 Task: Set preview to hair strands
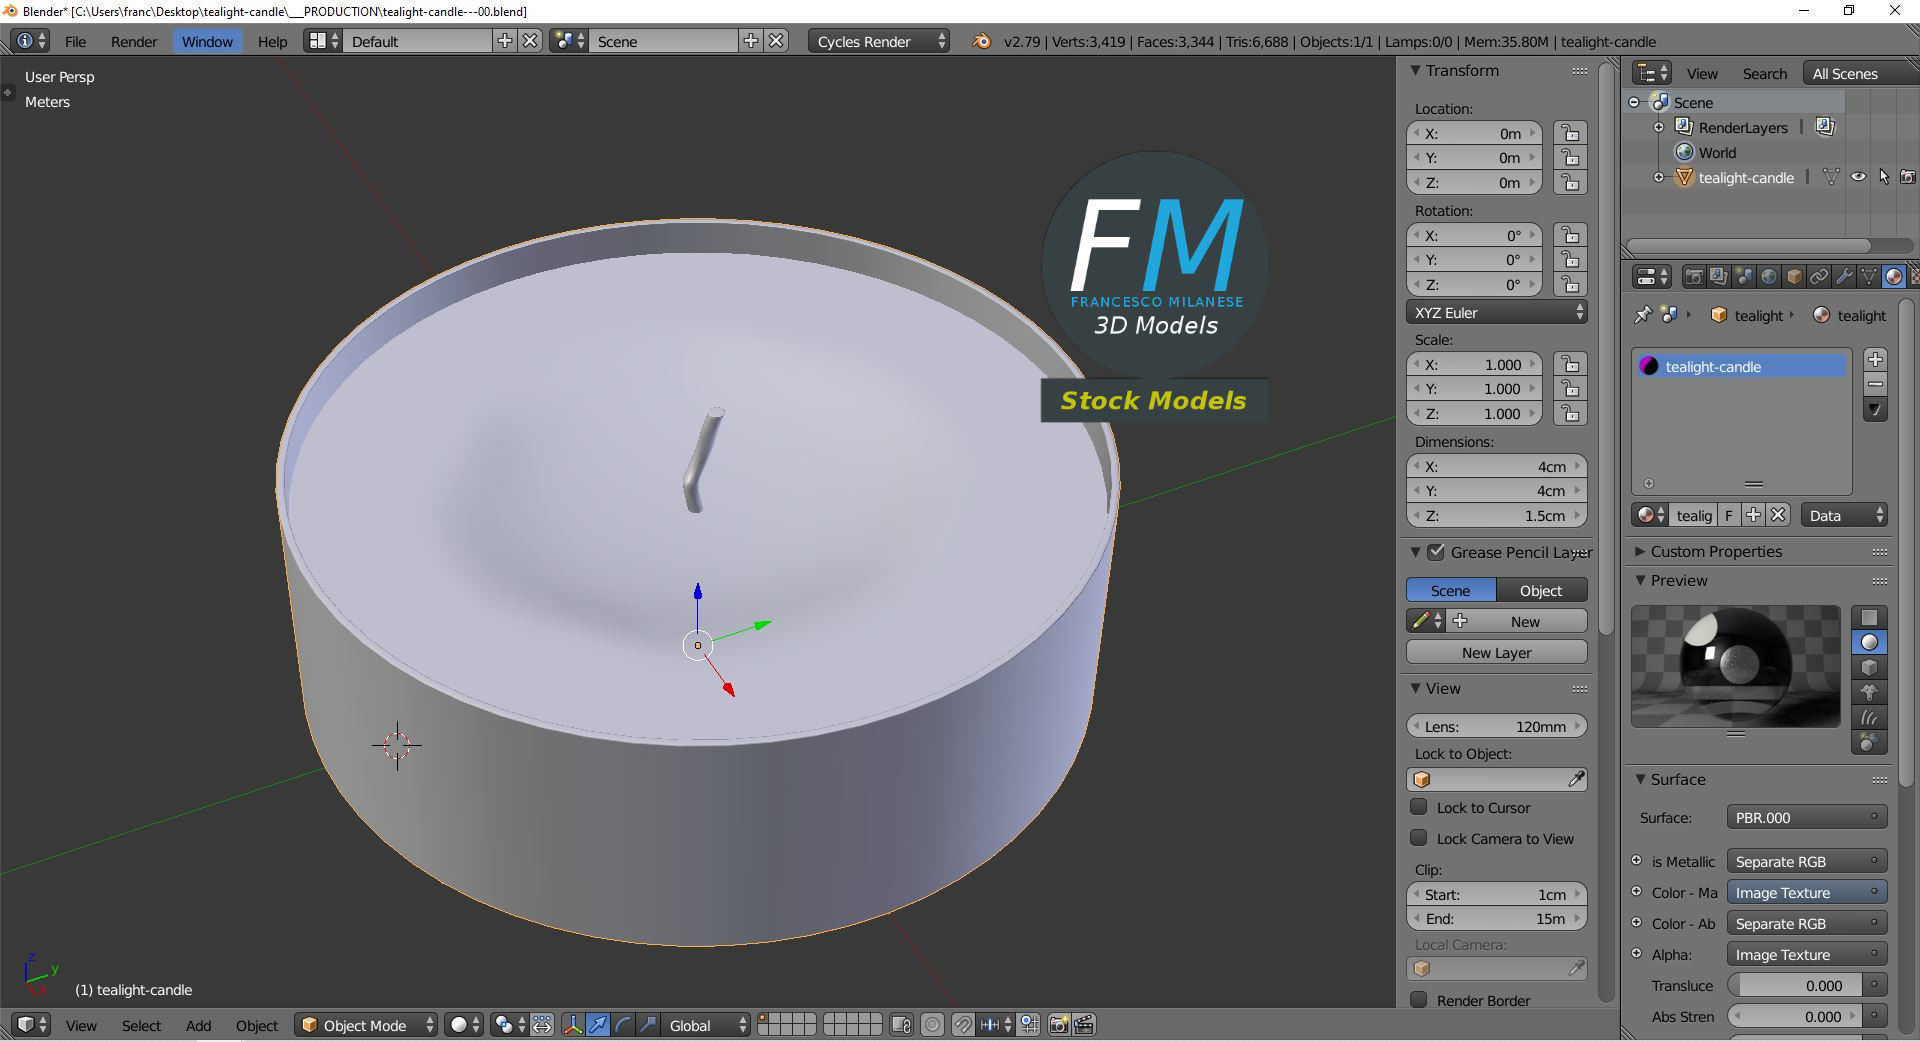(1869, 717)
